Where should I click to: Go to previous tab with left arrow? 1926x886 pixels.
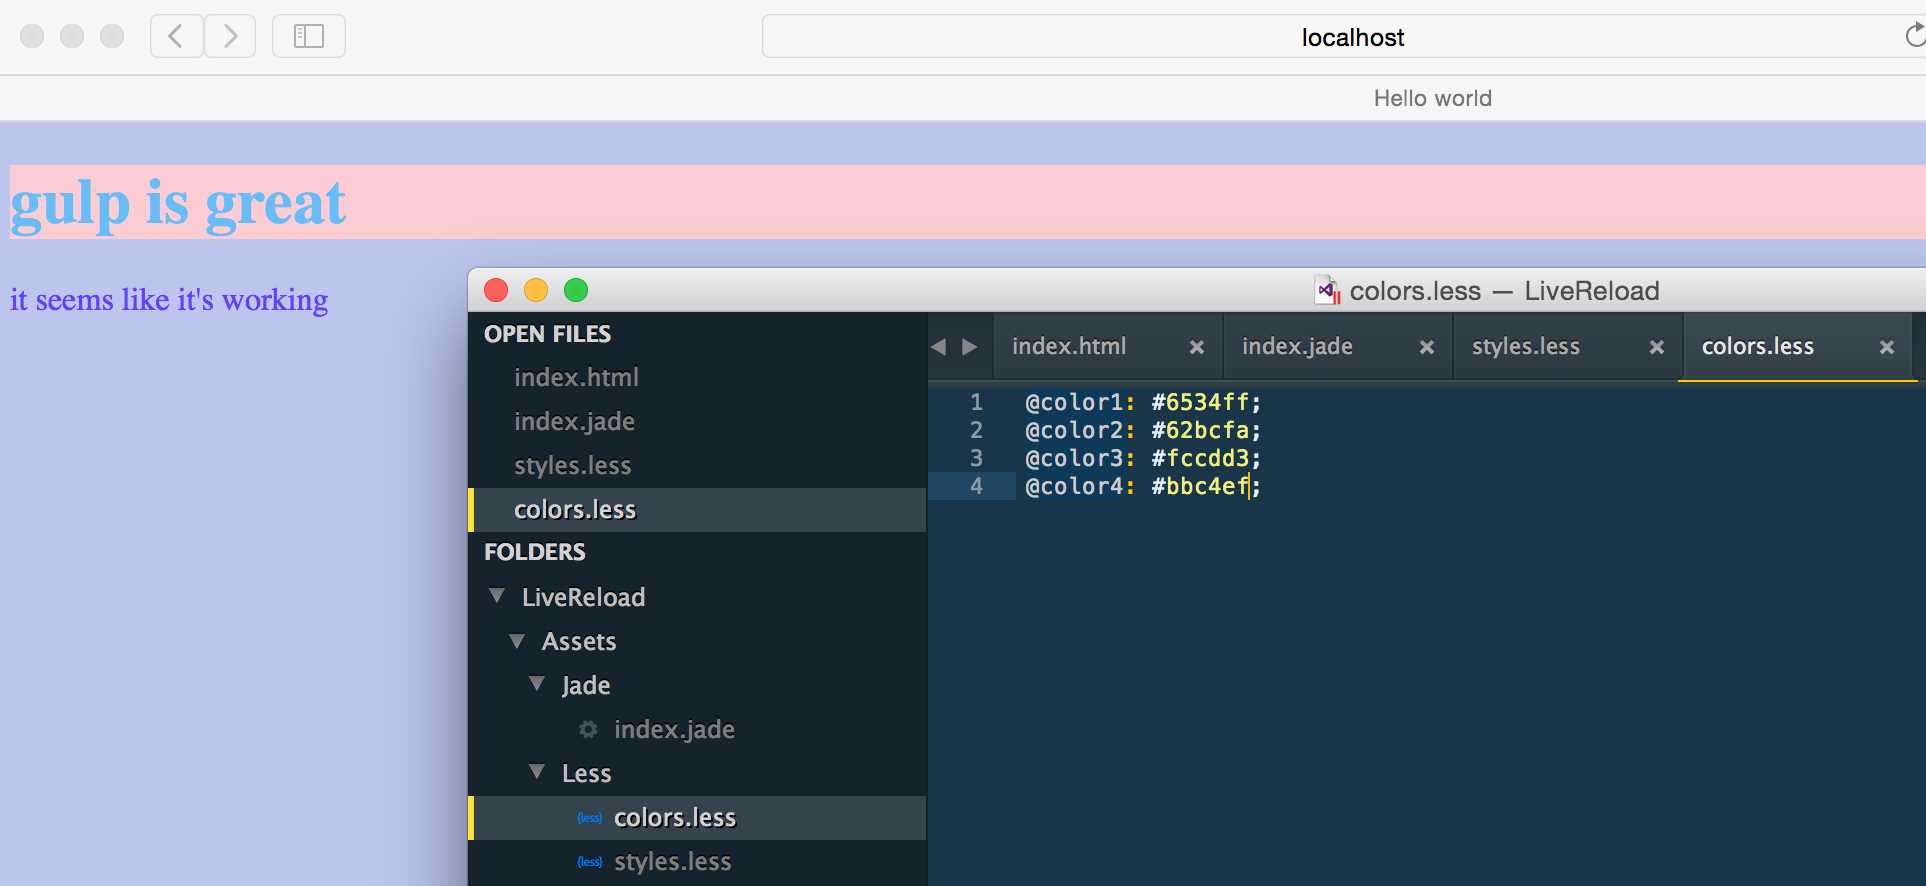[939, 347]
